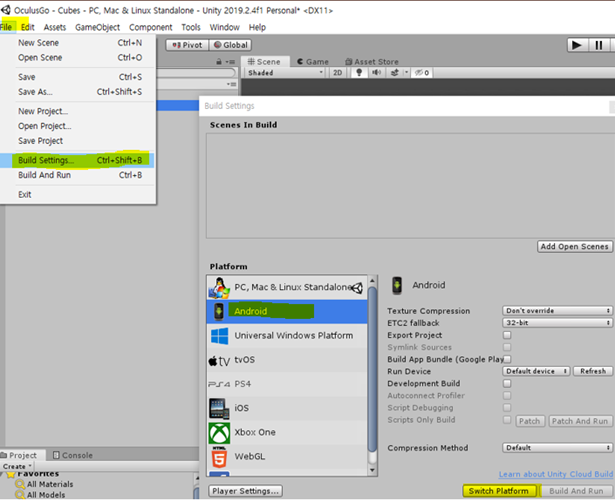615x501 pixels.
Task: Toggle scene effects icon
Action: click(x=395, y=73)
